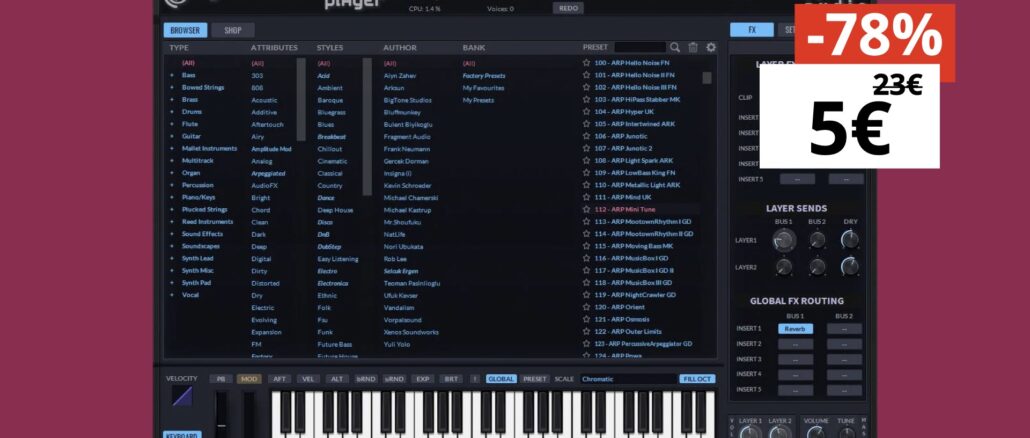Image resolution: width=1030 pixels, height=438 pixels.
Task: Open the FX tab
Action: (751, 30)
